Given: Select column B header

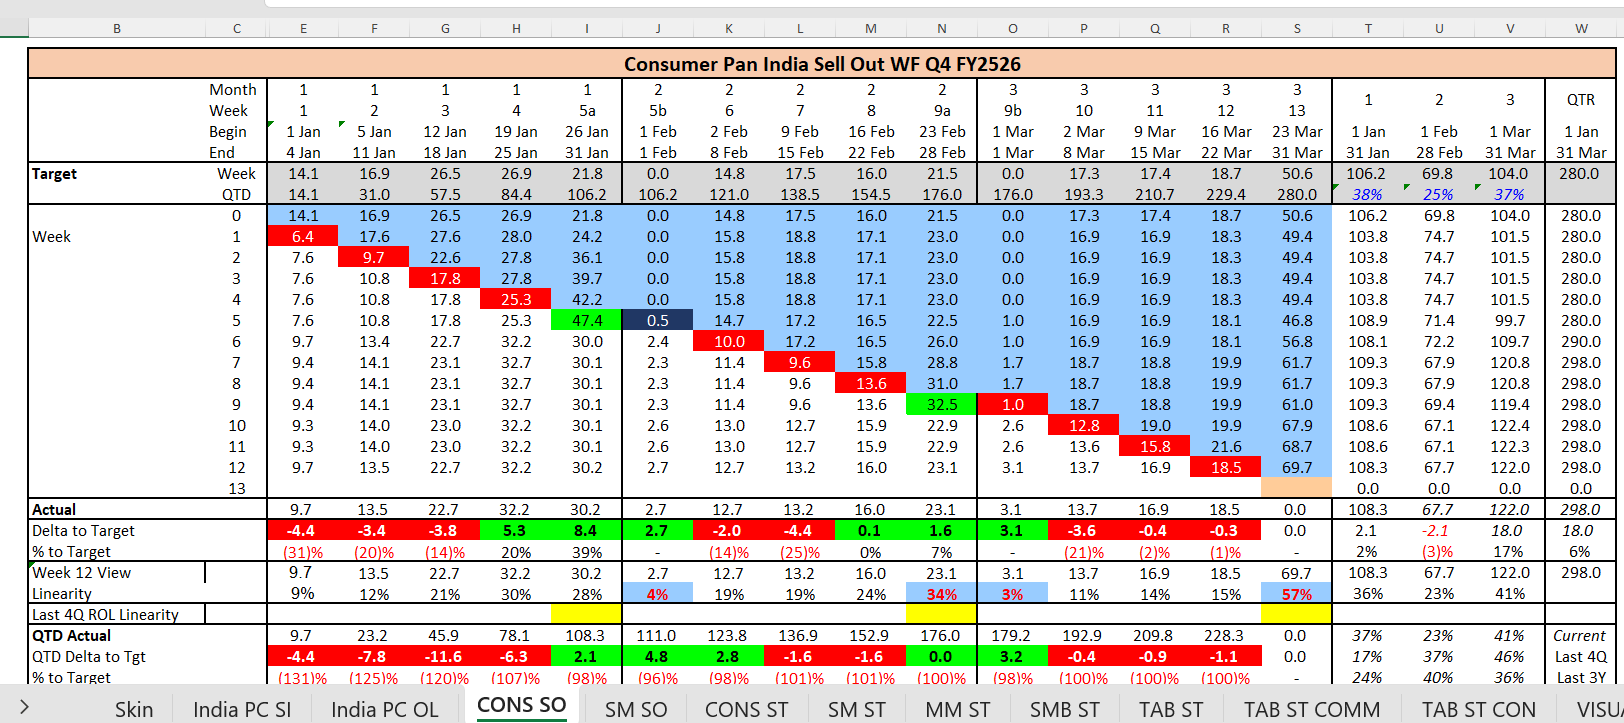Looking at the screenshot, I should (x=117, y=28).
